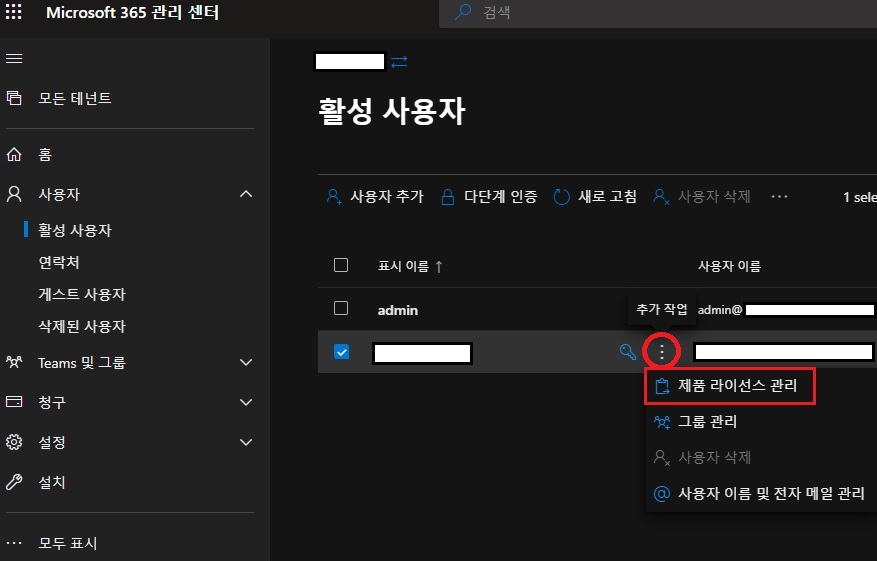
Task: Click the 사용자 추가 icon
Action: [334, 197]
